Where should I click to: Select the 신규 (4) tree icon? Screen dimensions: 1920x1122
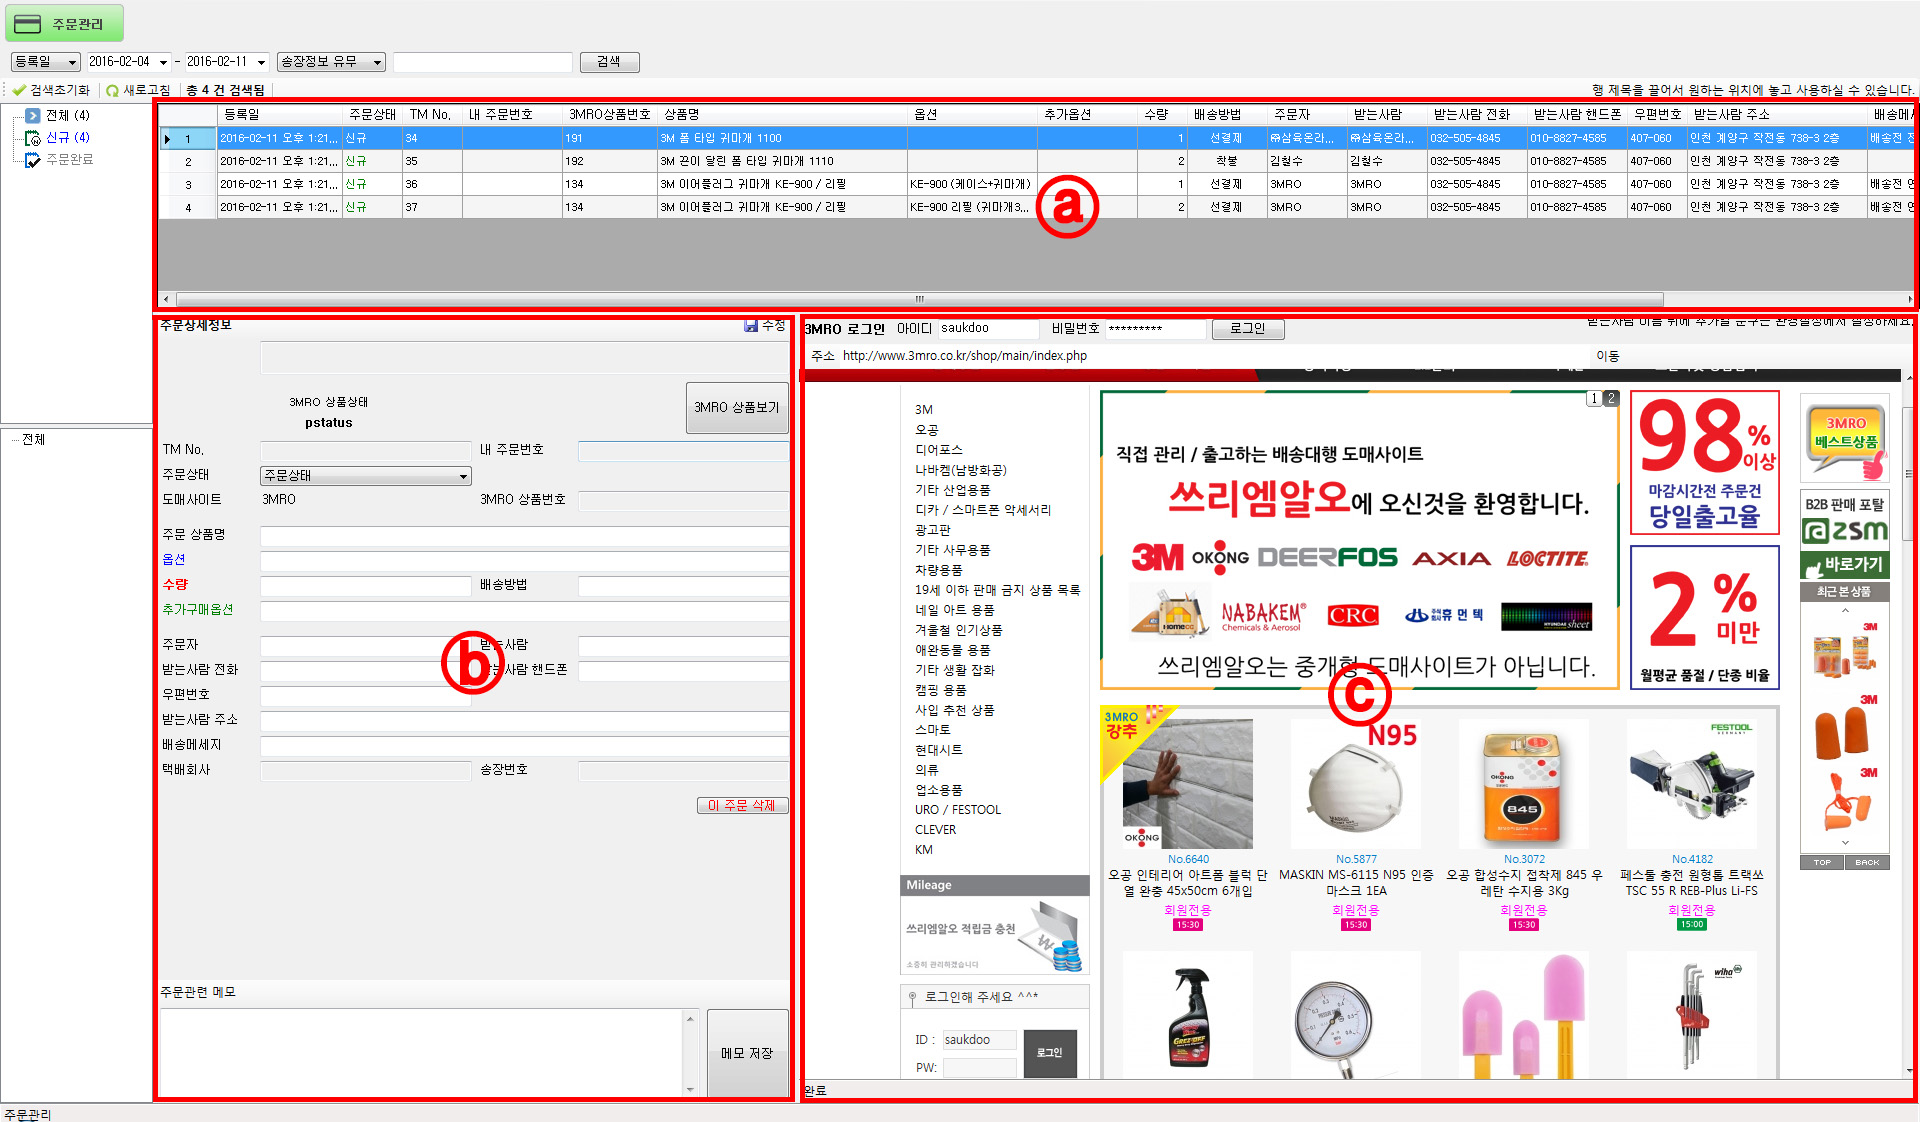pyautogui.click(x=33, y=138)
